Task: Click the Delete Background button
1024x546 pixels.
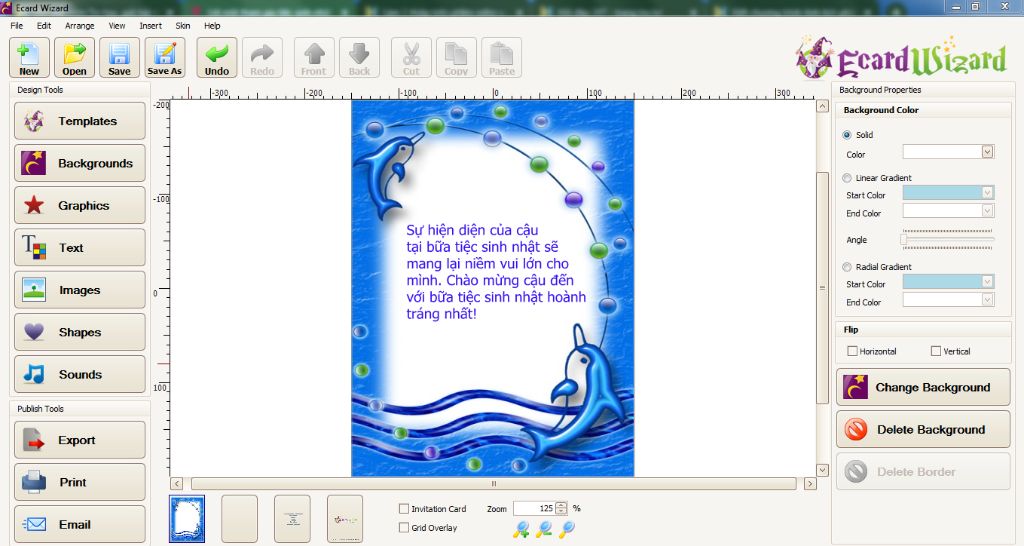Action: [923, 429]
